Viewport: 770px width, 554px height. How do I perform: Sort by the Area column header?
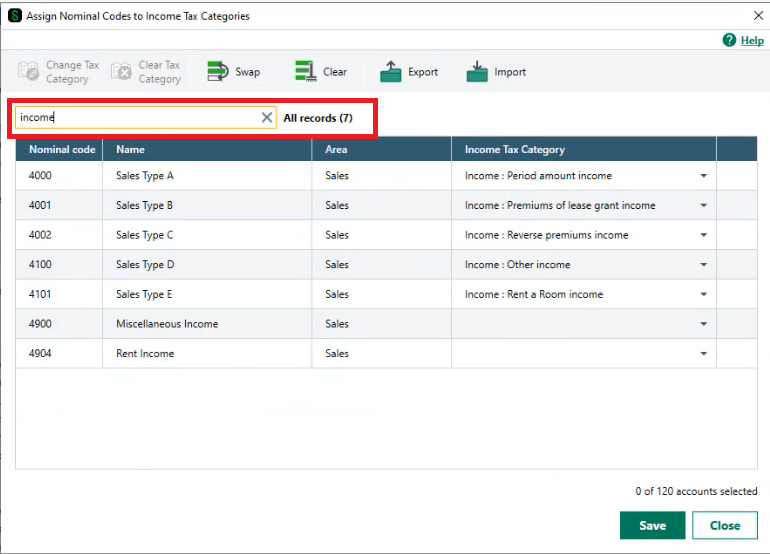[382, 149]
